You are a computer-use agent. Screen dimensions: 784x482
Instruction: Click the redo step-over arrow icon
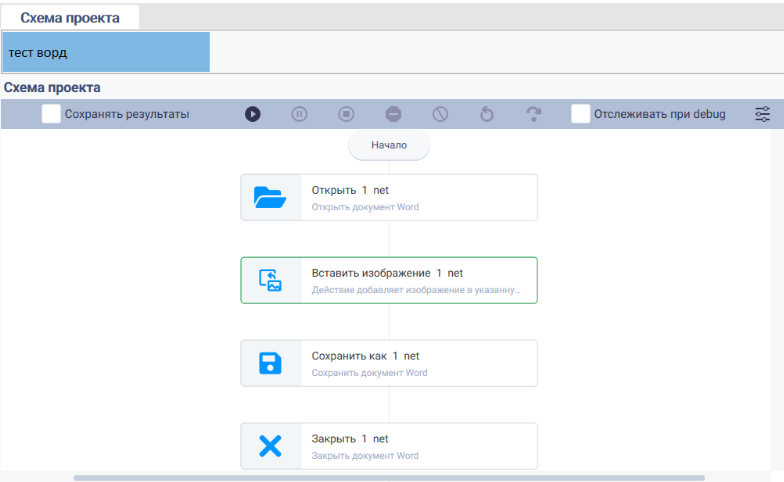click(x=534, y=114)
